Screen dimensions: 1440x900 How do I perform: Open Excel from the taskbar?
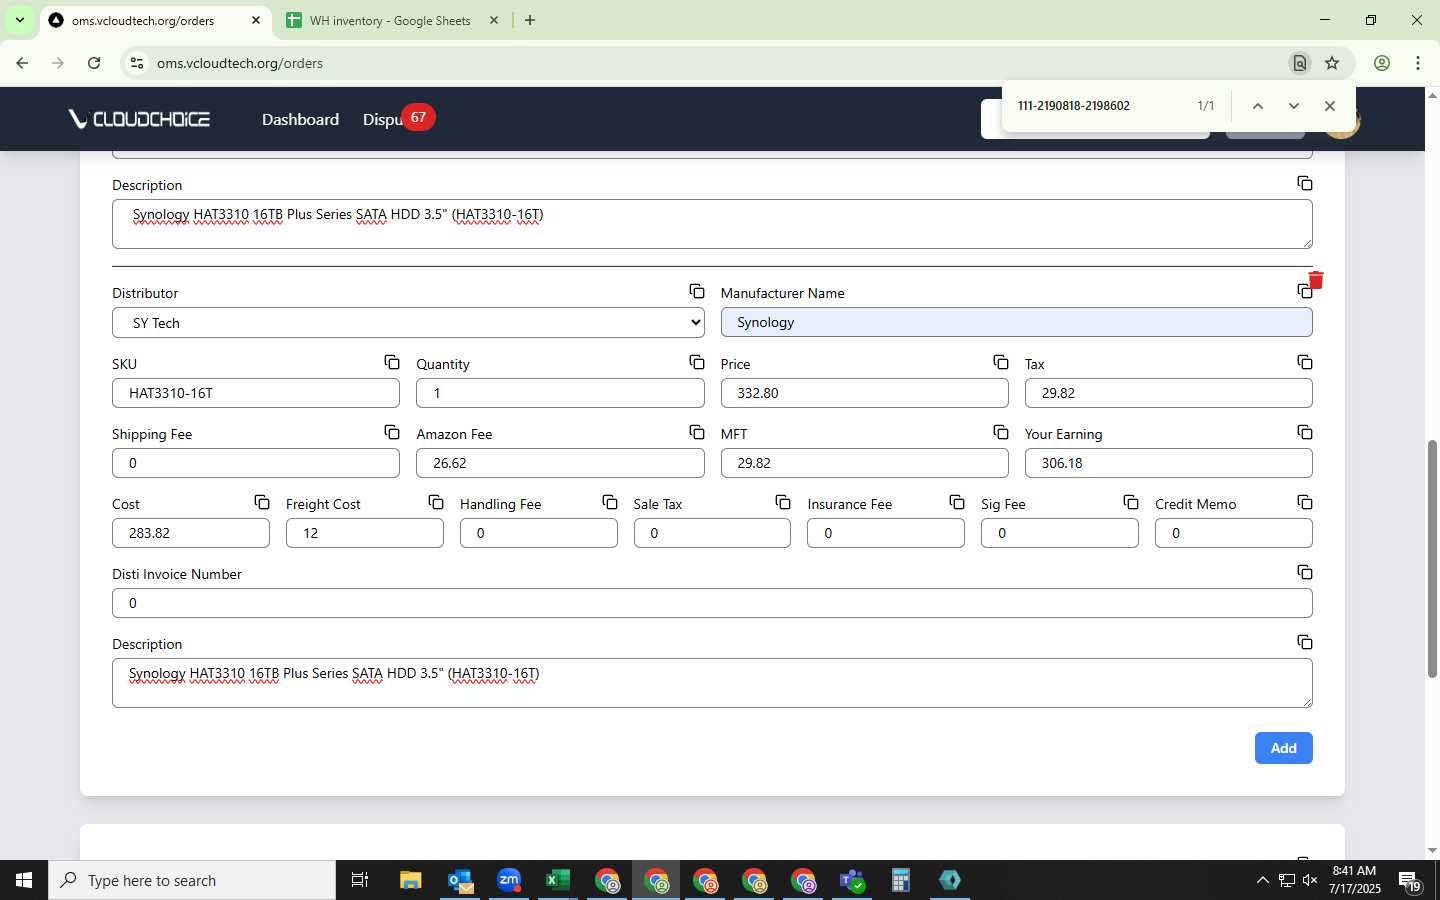pos(558,880)
